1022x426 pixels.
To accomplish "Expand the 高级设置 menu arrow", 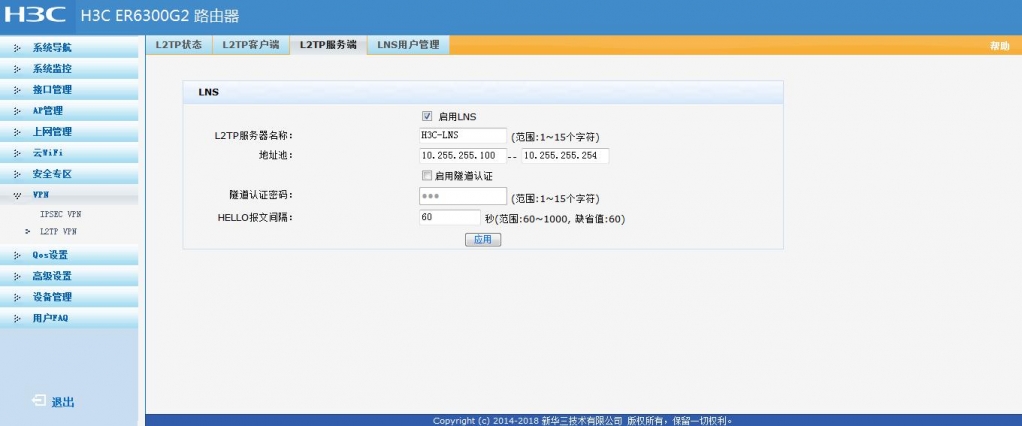I will pyautogui.click(x=17, y=276).
